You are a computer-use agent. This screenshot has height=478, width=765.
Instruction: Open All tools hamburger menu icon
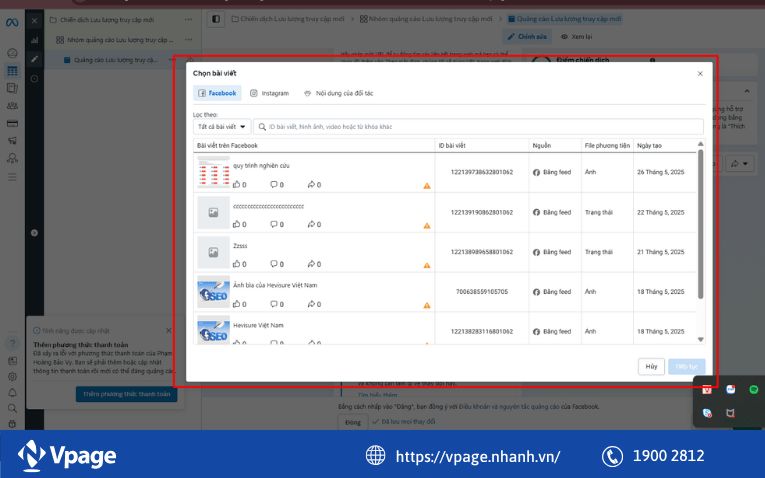[12, 177]
